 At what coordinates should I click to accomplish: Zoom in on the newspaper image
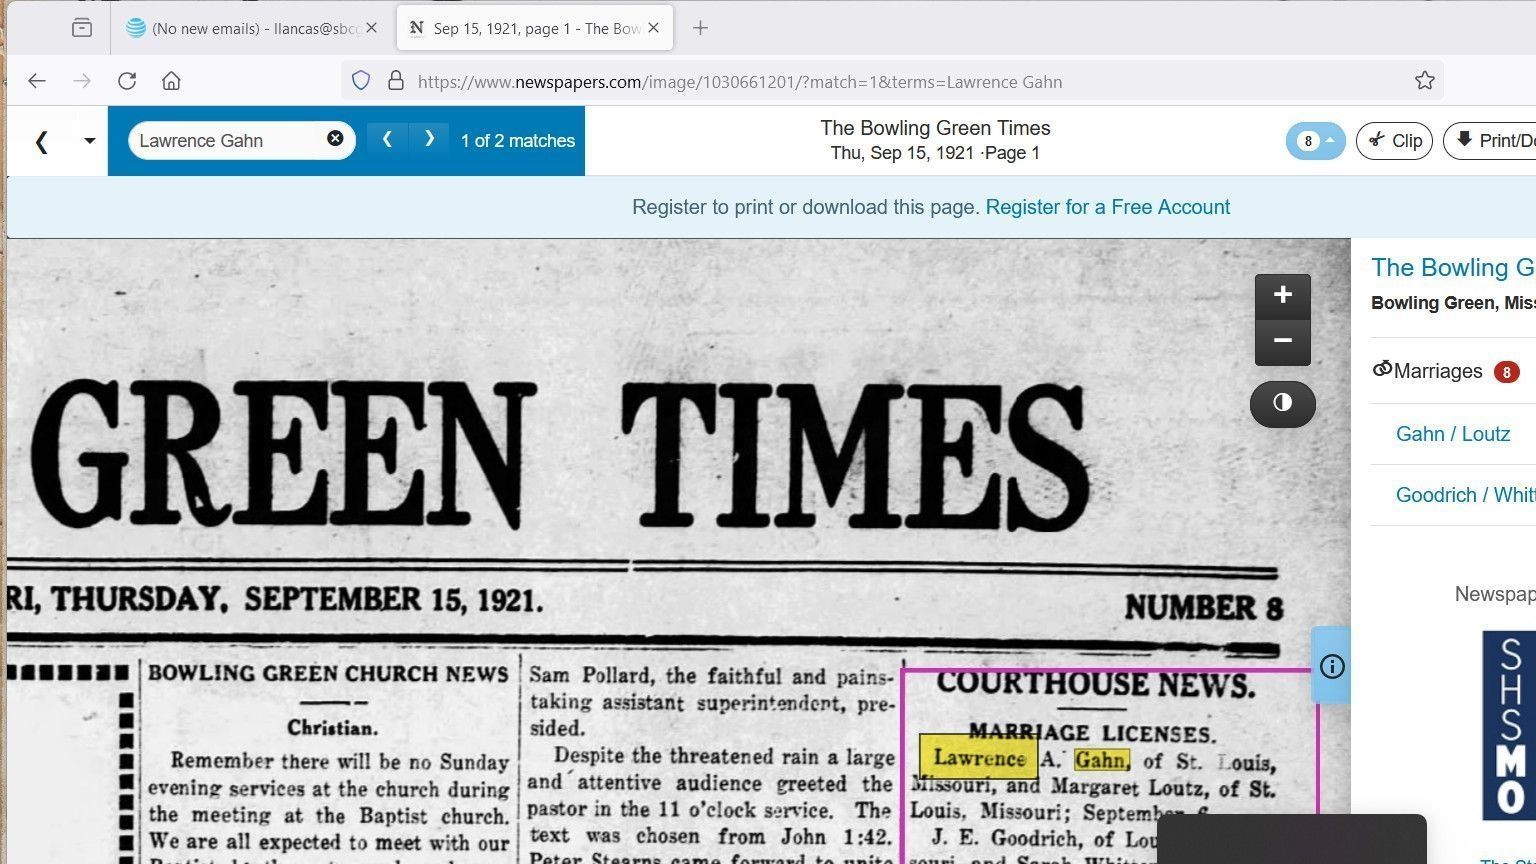[x=1283, y=296]
